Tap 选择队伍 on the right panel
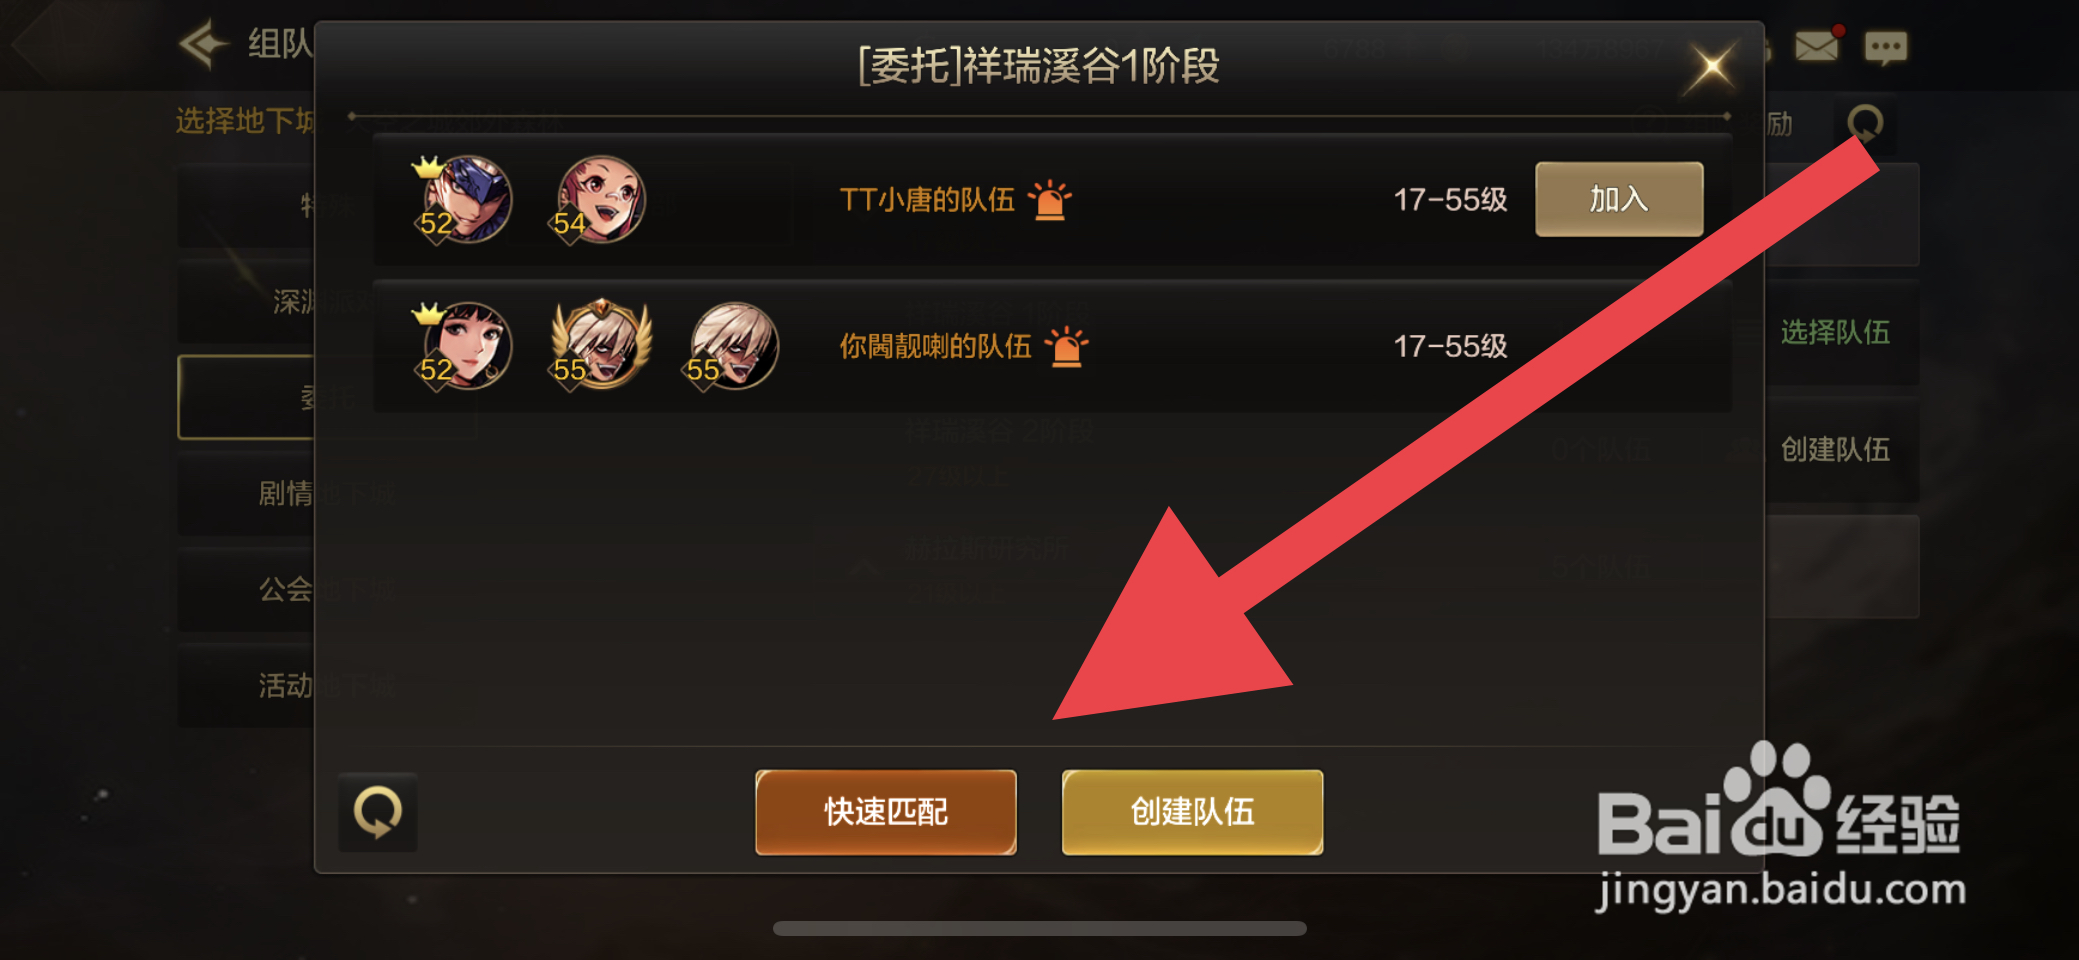The image size is (2079, 960). point(1835,332)
